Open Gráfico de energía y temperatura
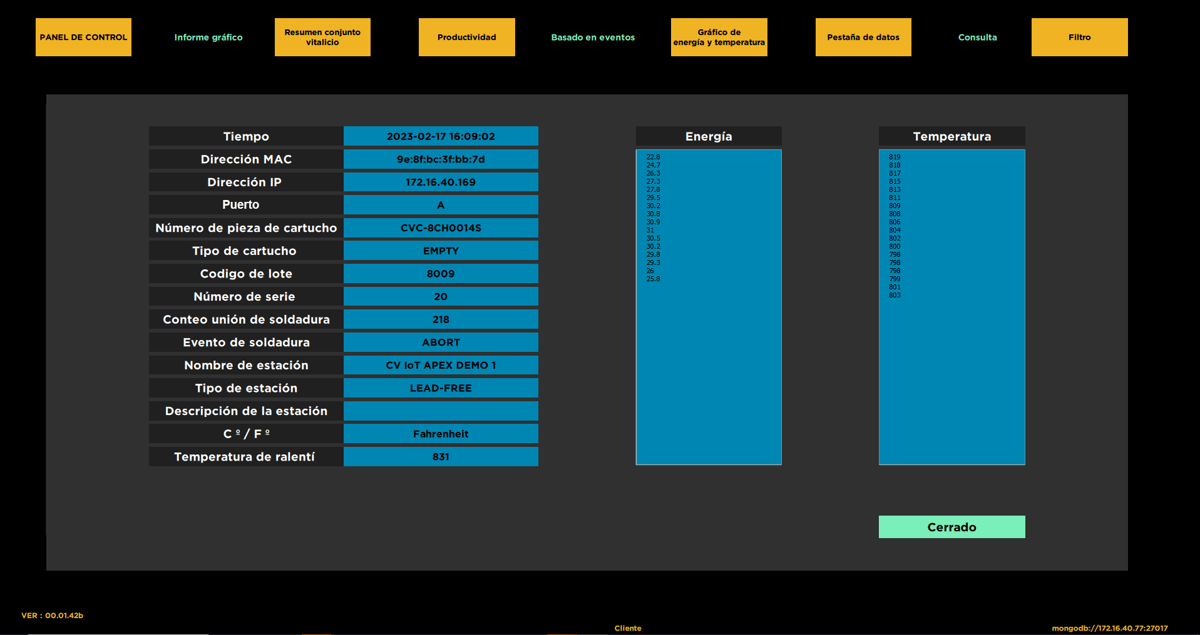 [719, 36]
